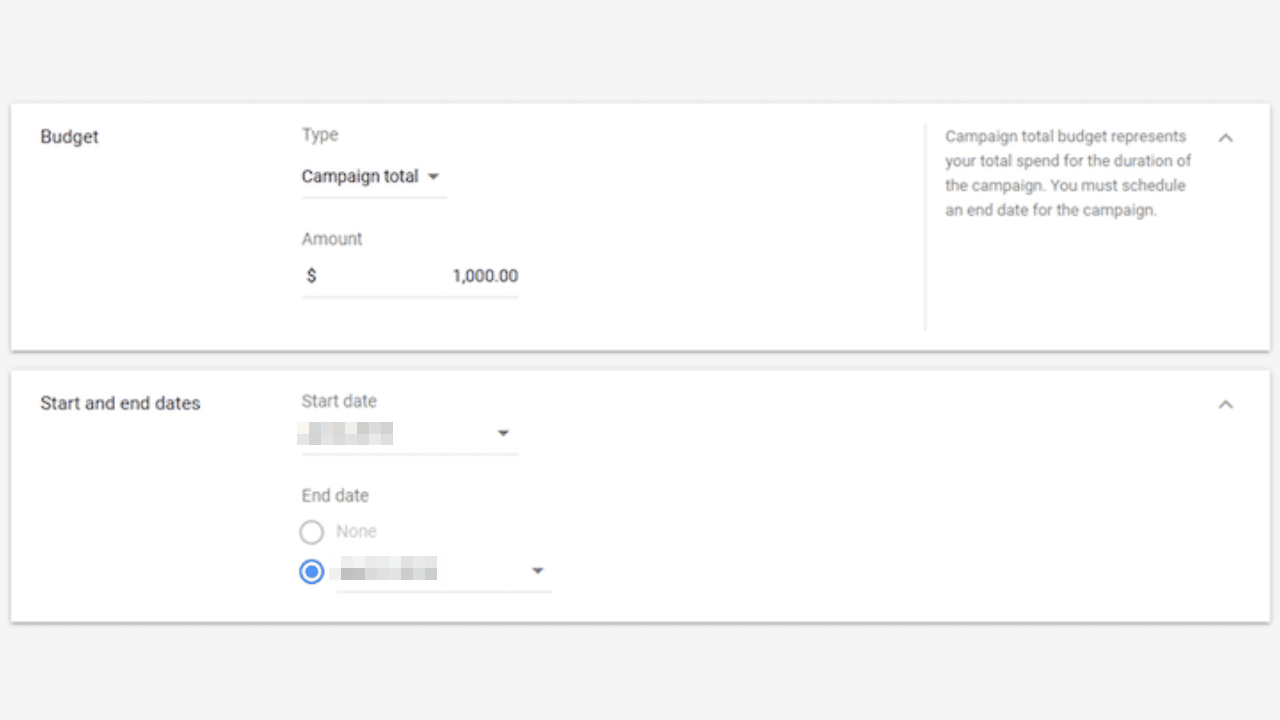Click the Start and end dates heading
The image size is (1280, 720).
pos(120,404)
